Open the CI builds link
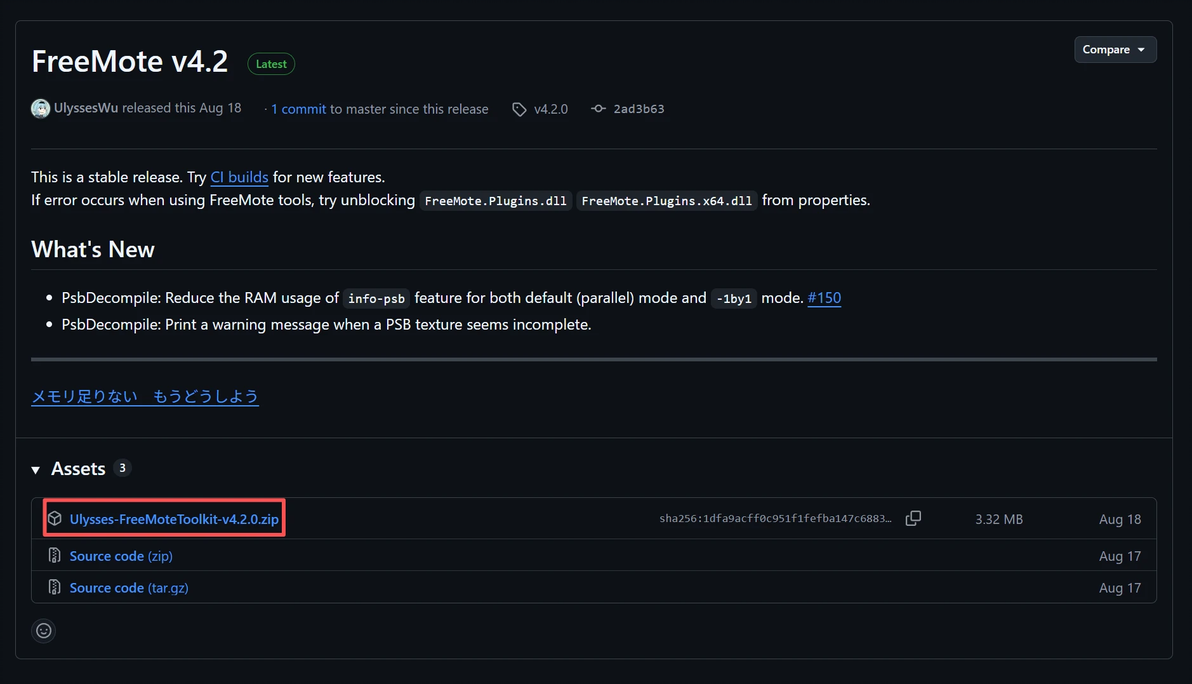Image resolution: width=1192 pixels, height=684 pixels. (239, 177)
